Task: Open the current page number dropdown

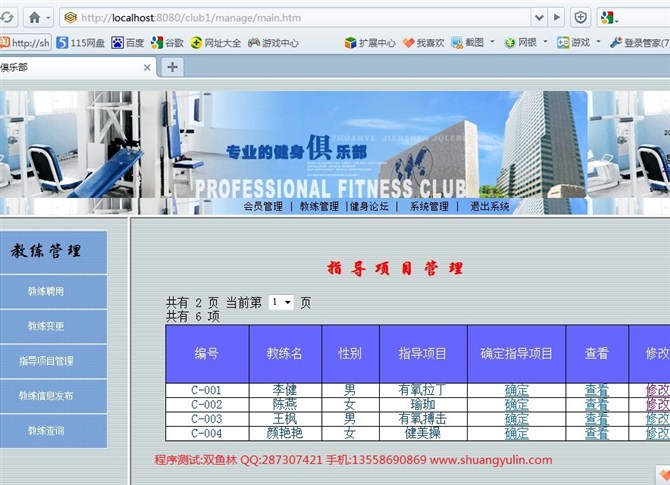Action: coord(281,303)
